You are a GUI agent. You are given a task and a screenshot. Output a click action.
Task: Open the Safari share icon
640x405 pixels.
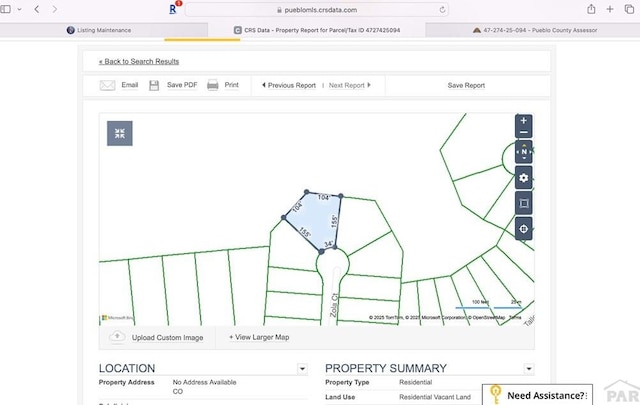click(591, 9)
